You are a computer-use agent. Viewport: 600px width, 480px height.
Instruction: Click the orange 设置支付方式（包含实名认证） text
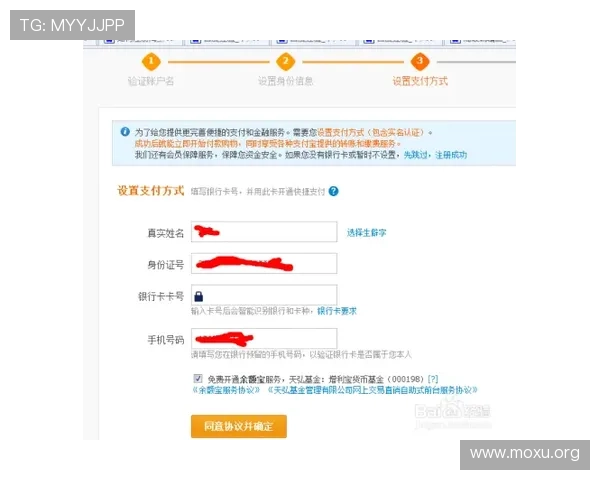coord(370,132)
